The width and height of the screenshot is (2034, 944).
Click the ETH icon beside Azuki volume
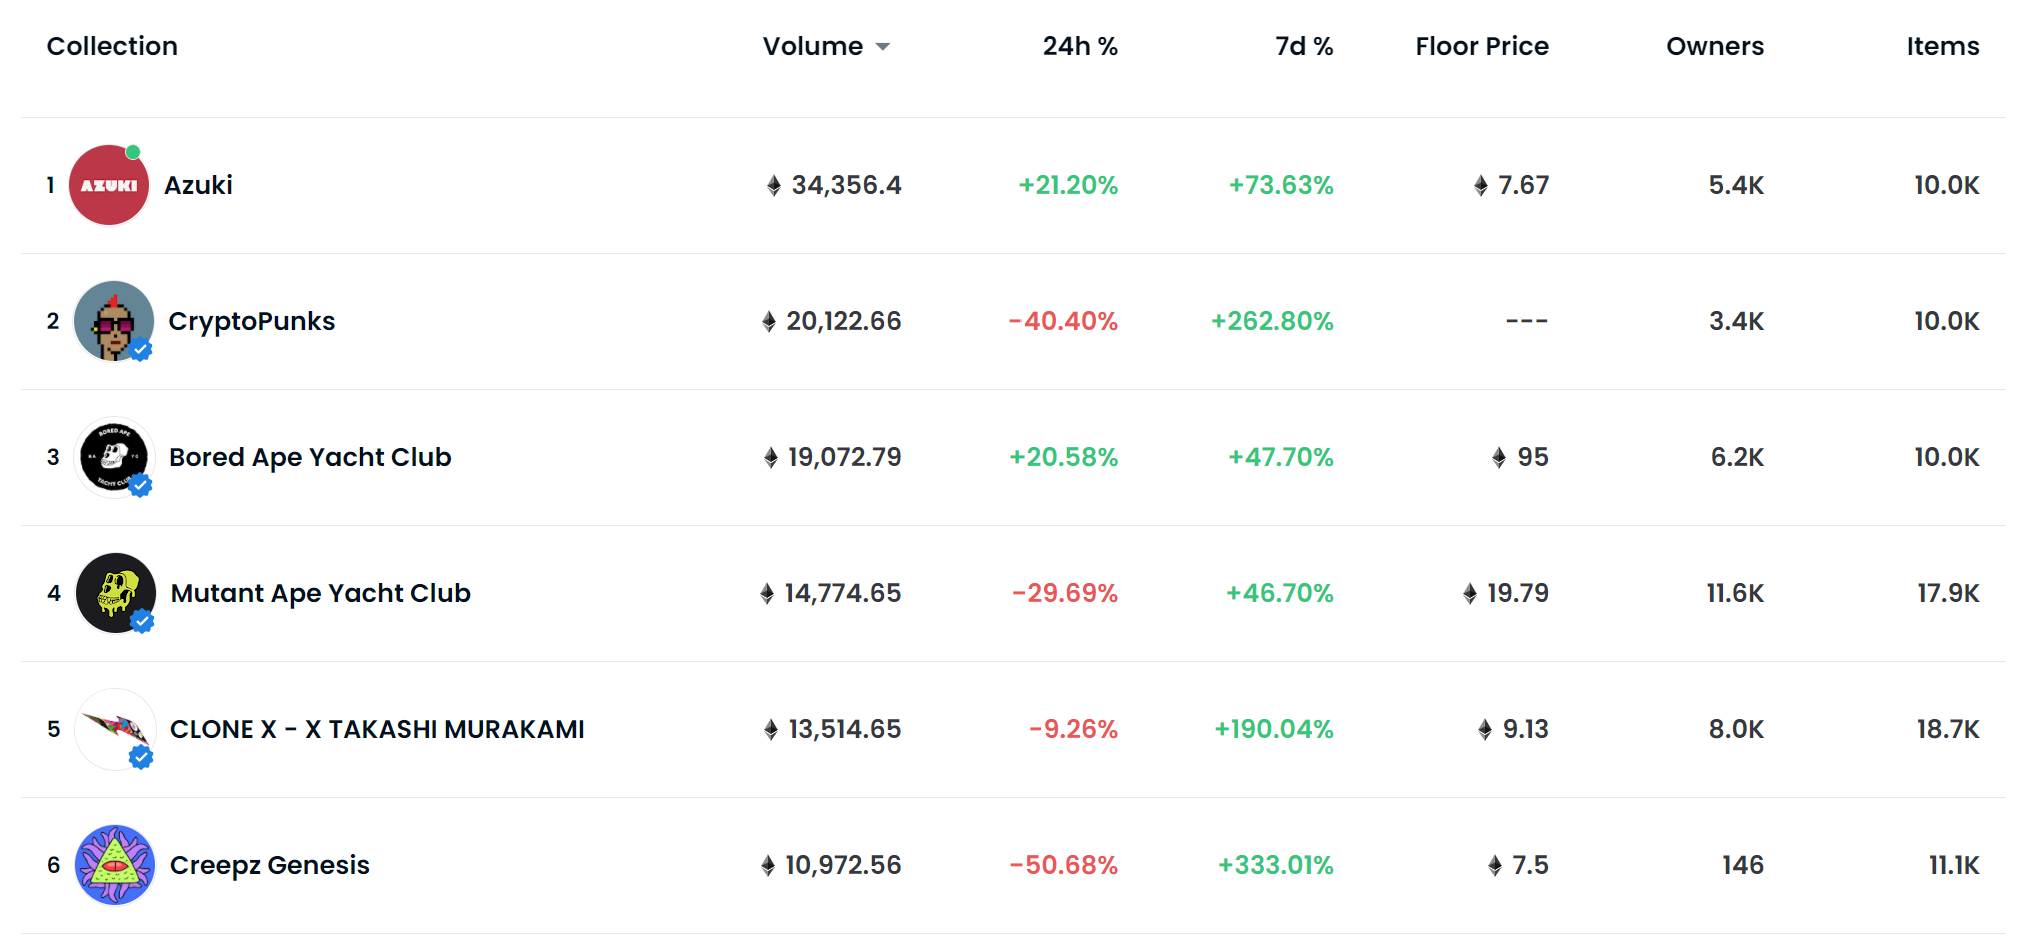[x=773, y=186]
